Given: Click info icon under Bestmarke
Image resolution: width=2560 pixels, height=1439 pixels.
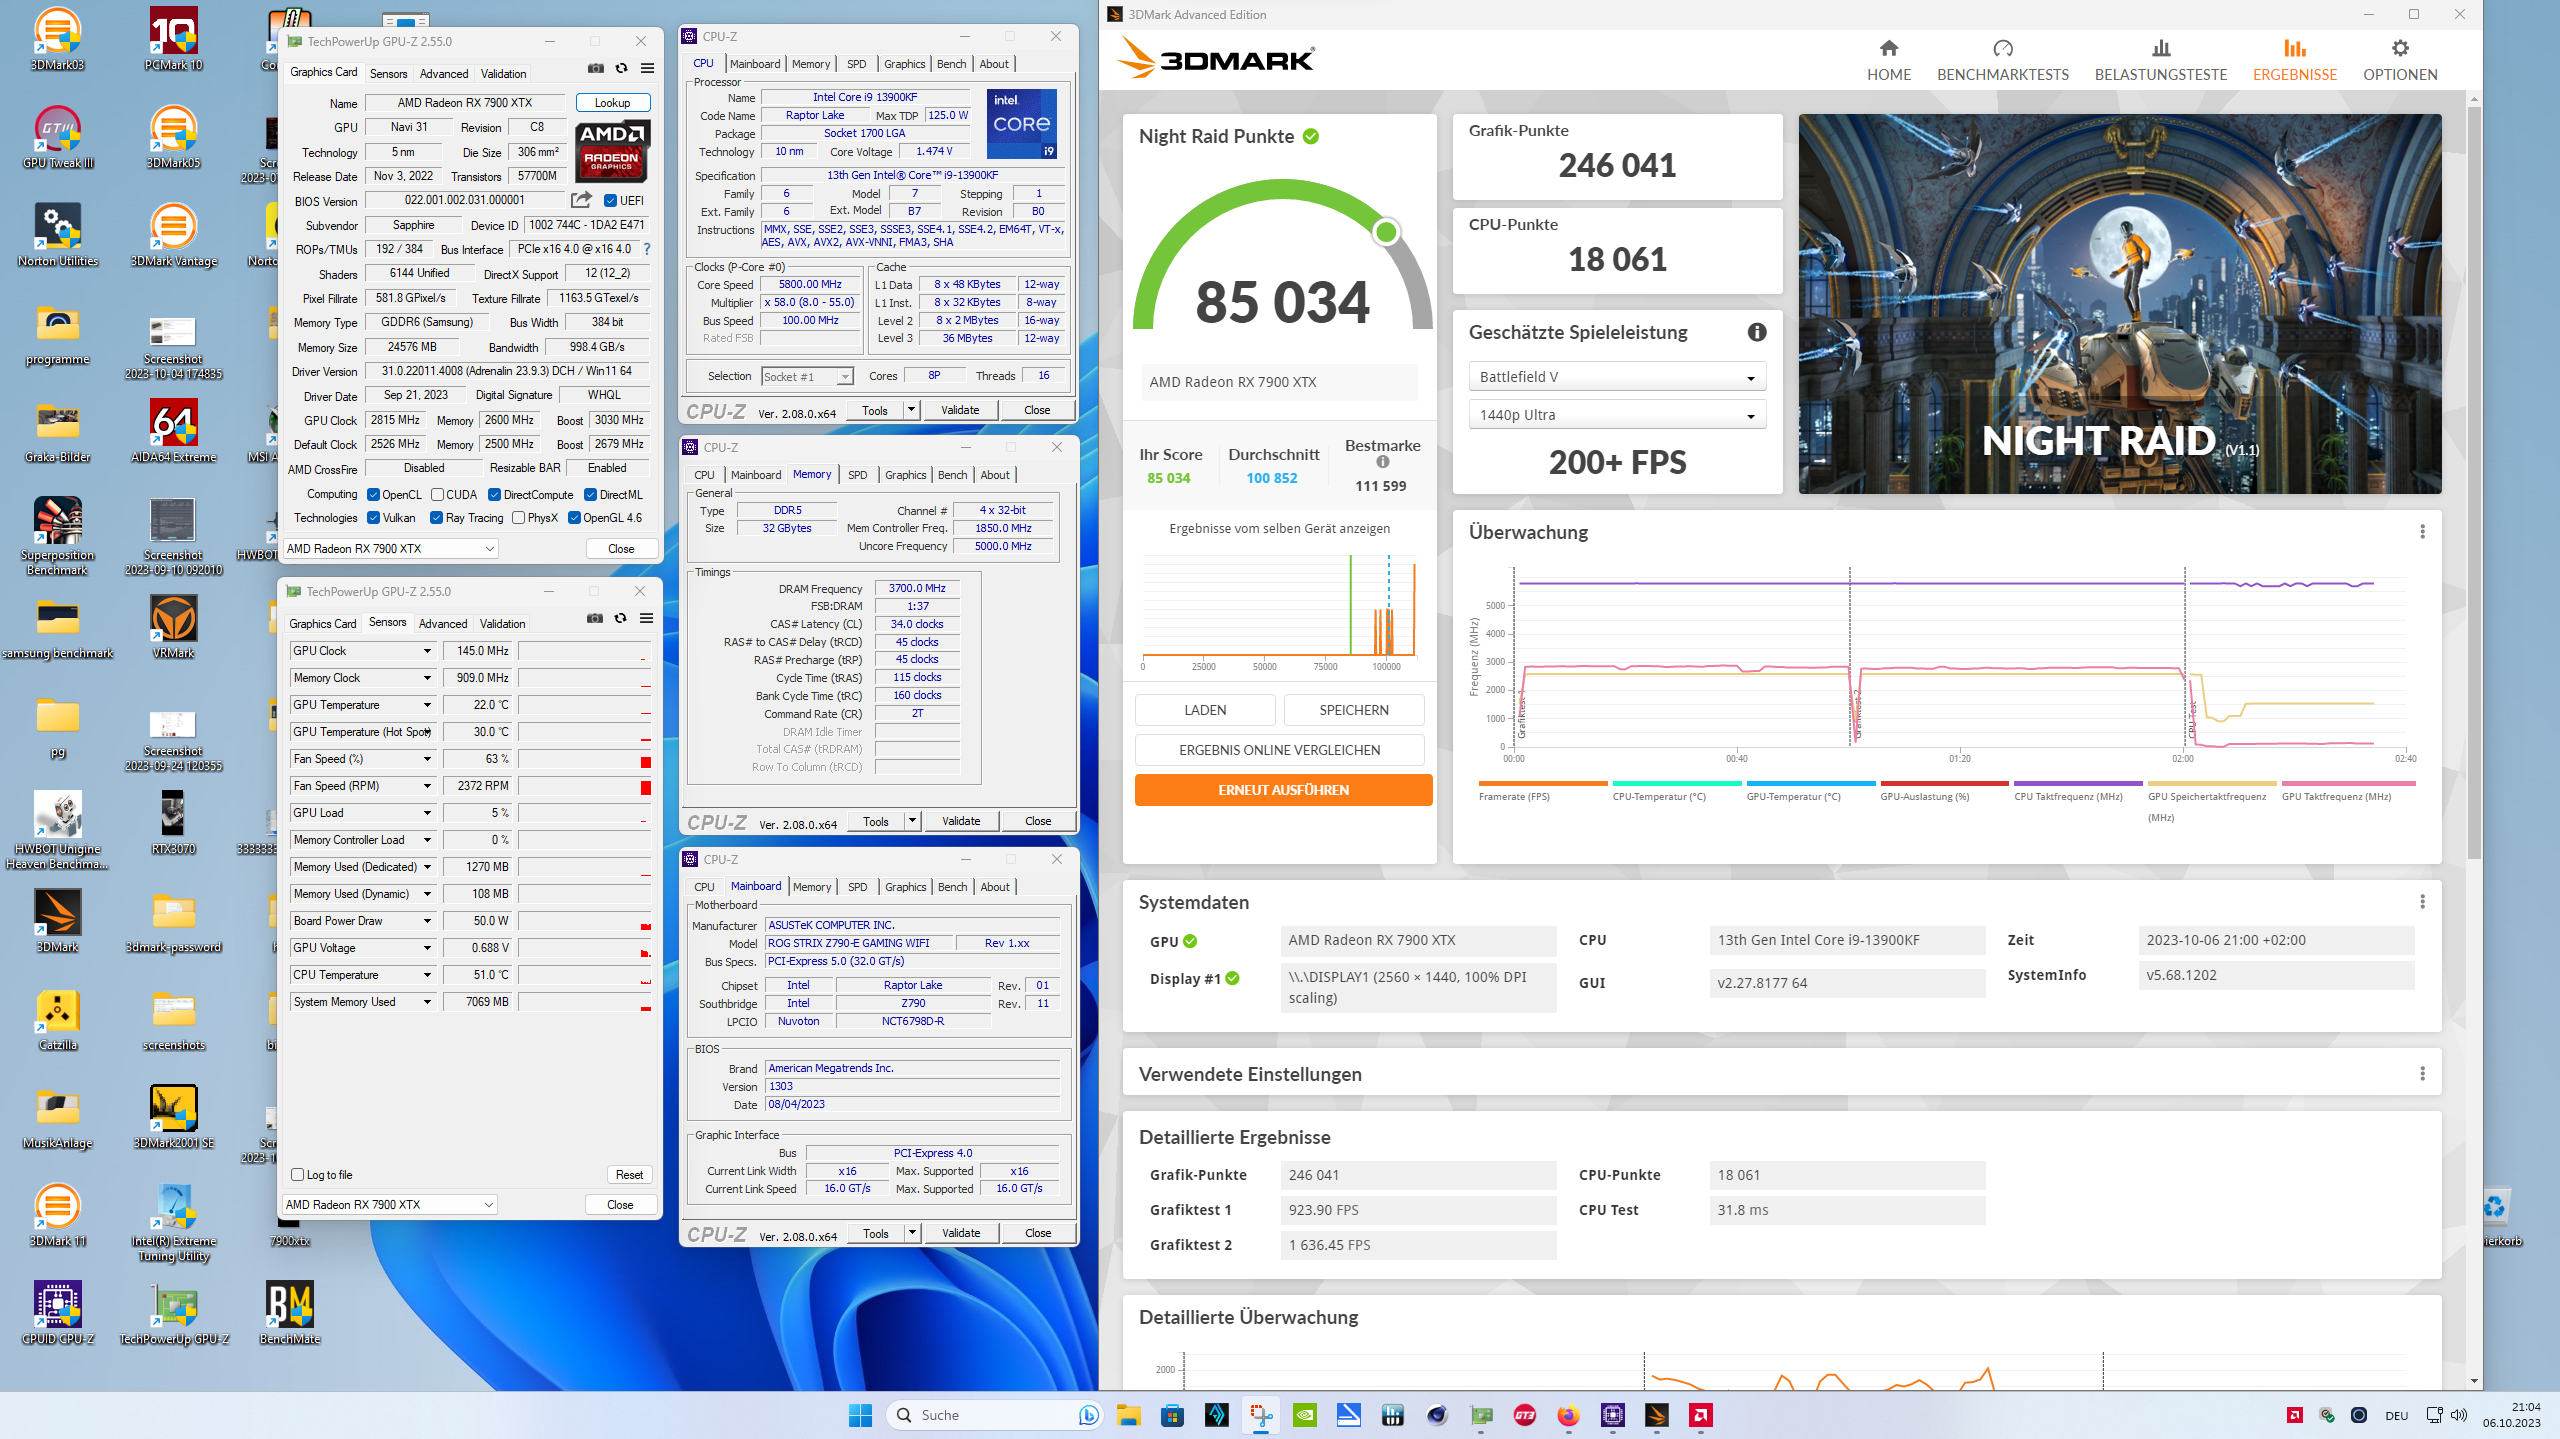Looking at the screenshot, I should [x=1382, y=462].
